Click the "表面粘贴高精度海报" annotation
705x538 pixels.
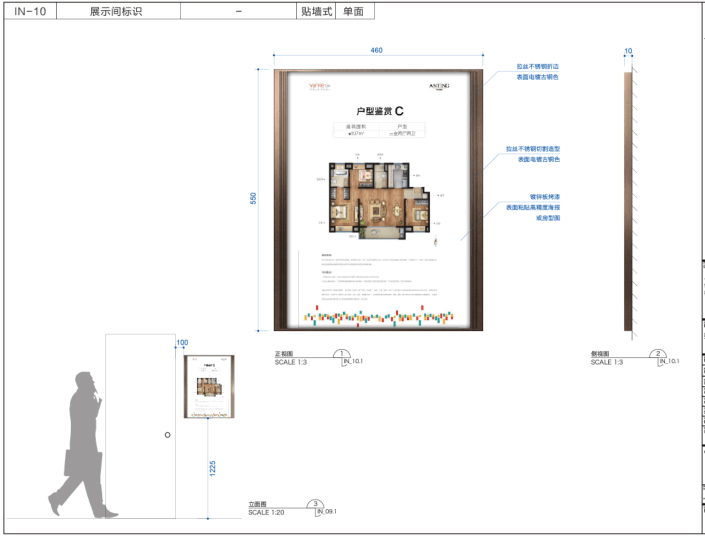pyautogui.click(x=533, y=208)
